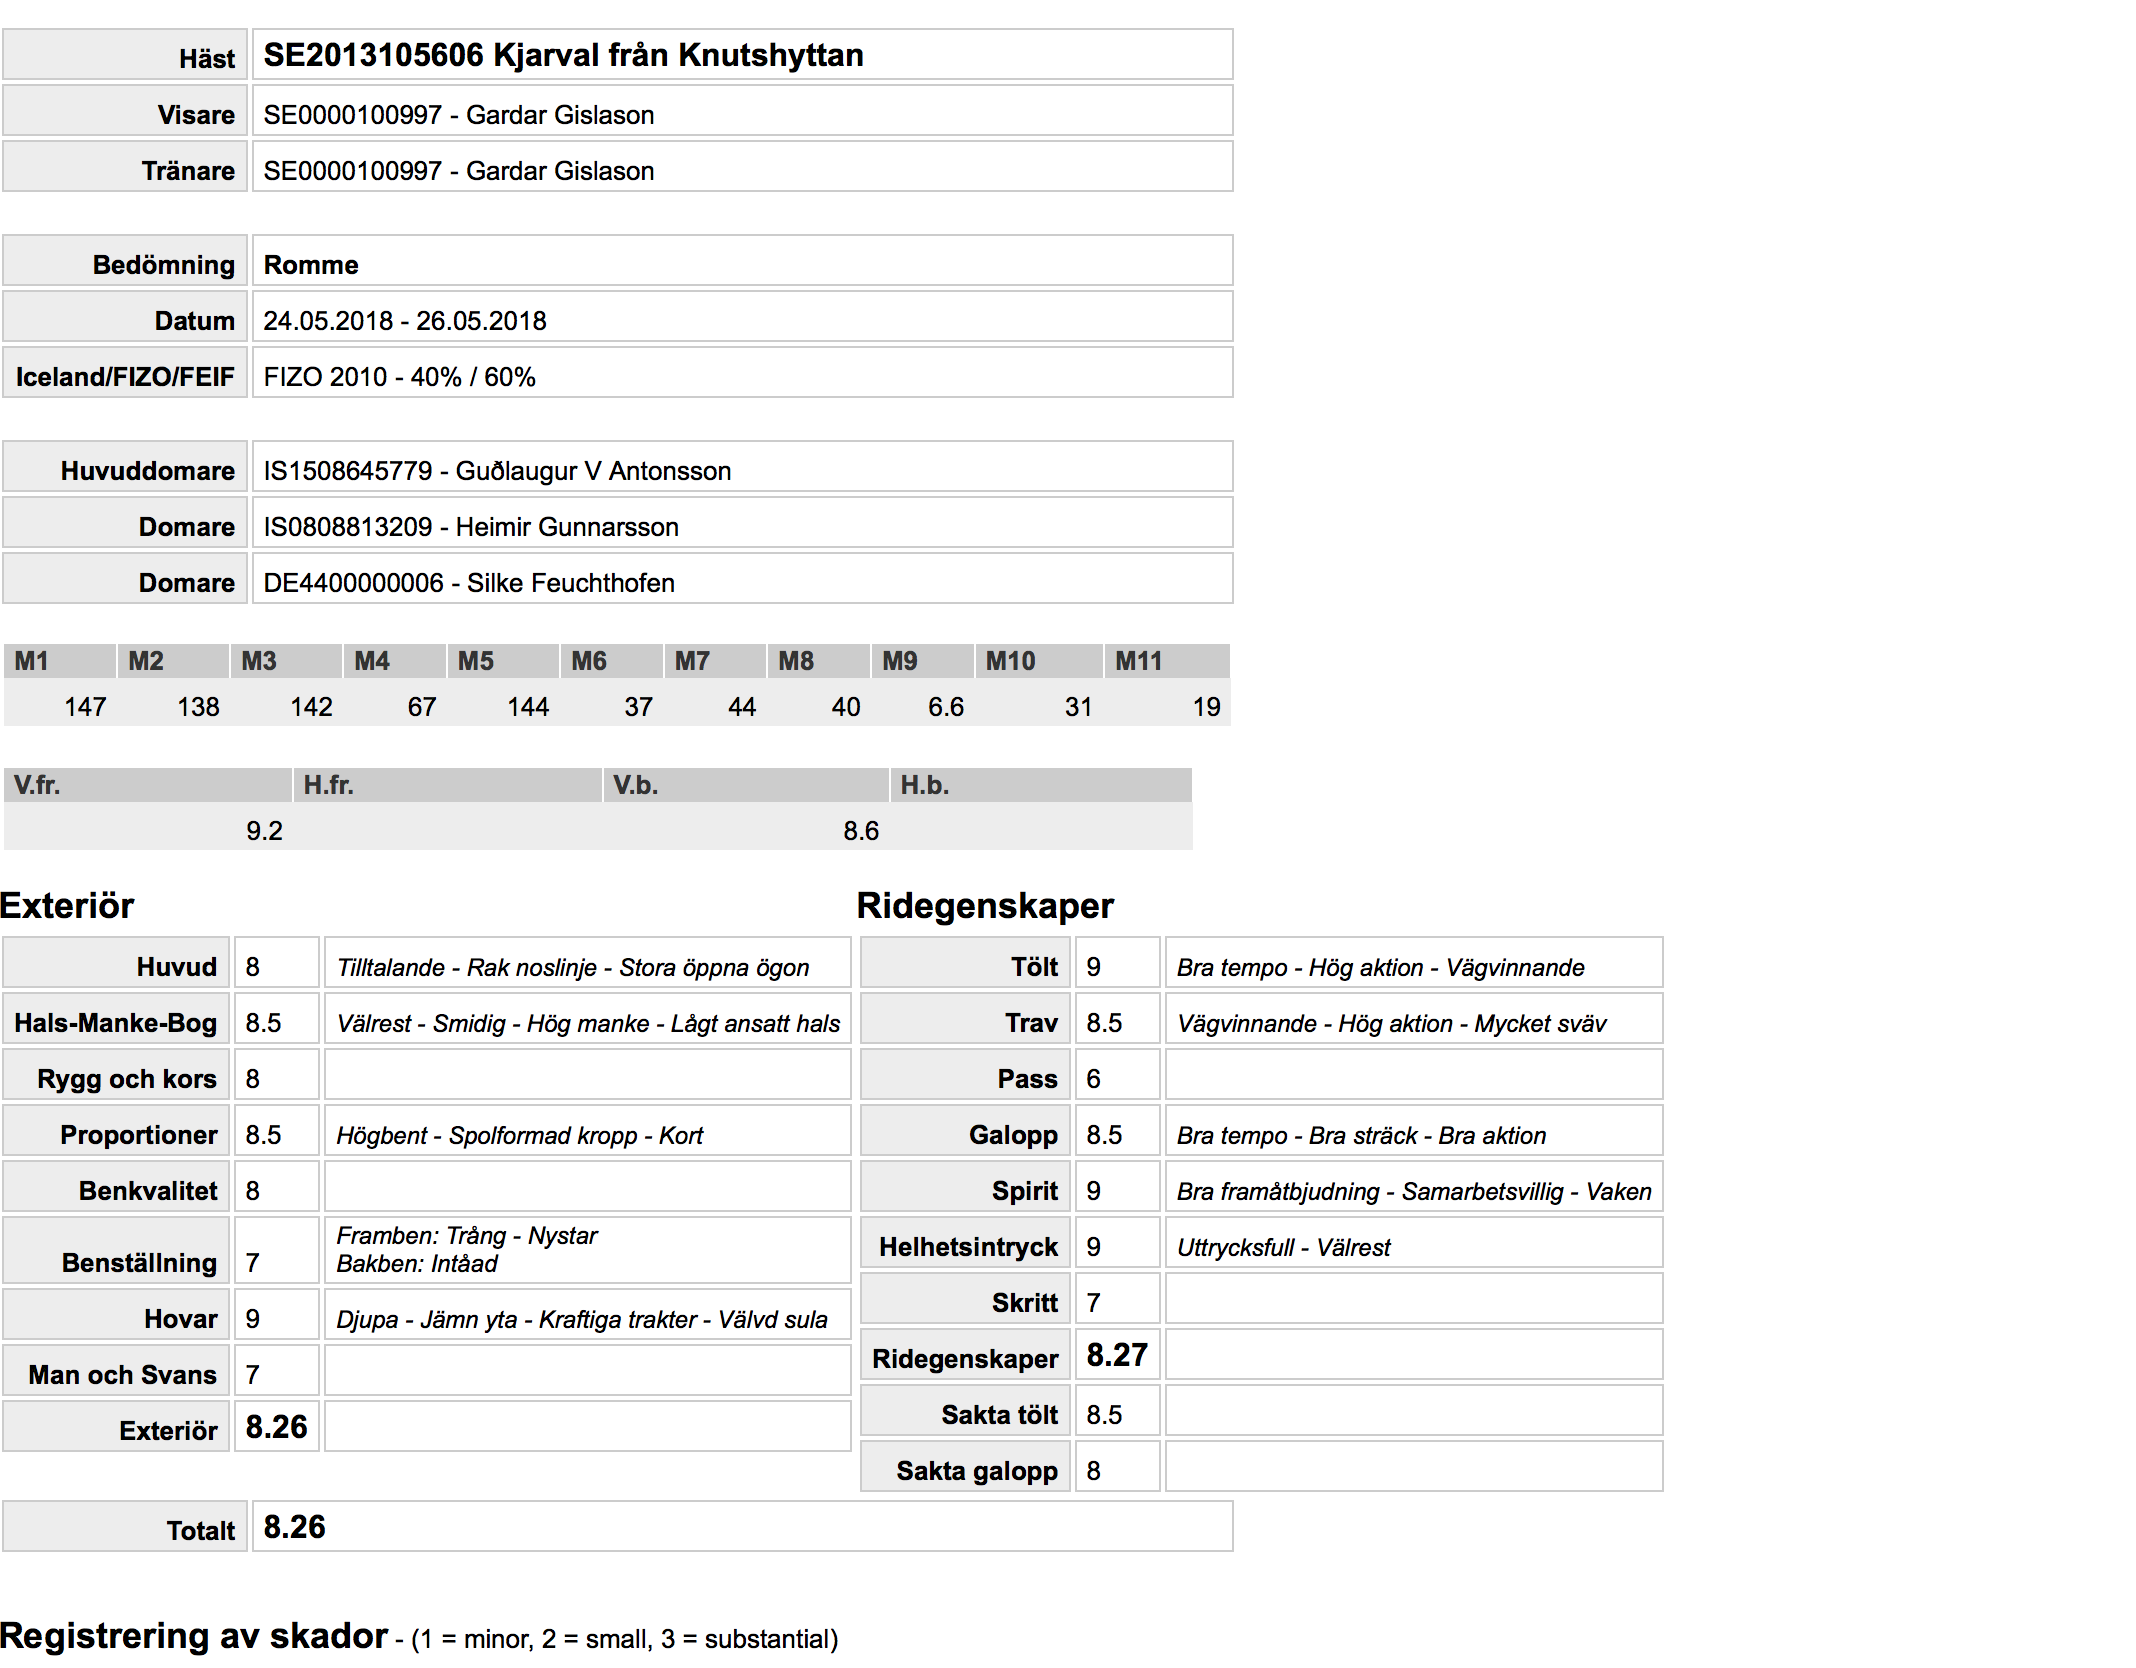Screen dimensions: 2136x1668
Task: Click Helhetsintryck comment 'Uttrycksfull - Välrest'
Action: [1284, 1248]
